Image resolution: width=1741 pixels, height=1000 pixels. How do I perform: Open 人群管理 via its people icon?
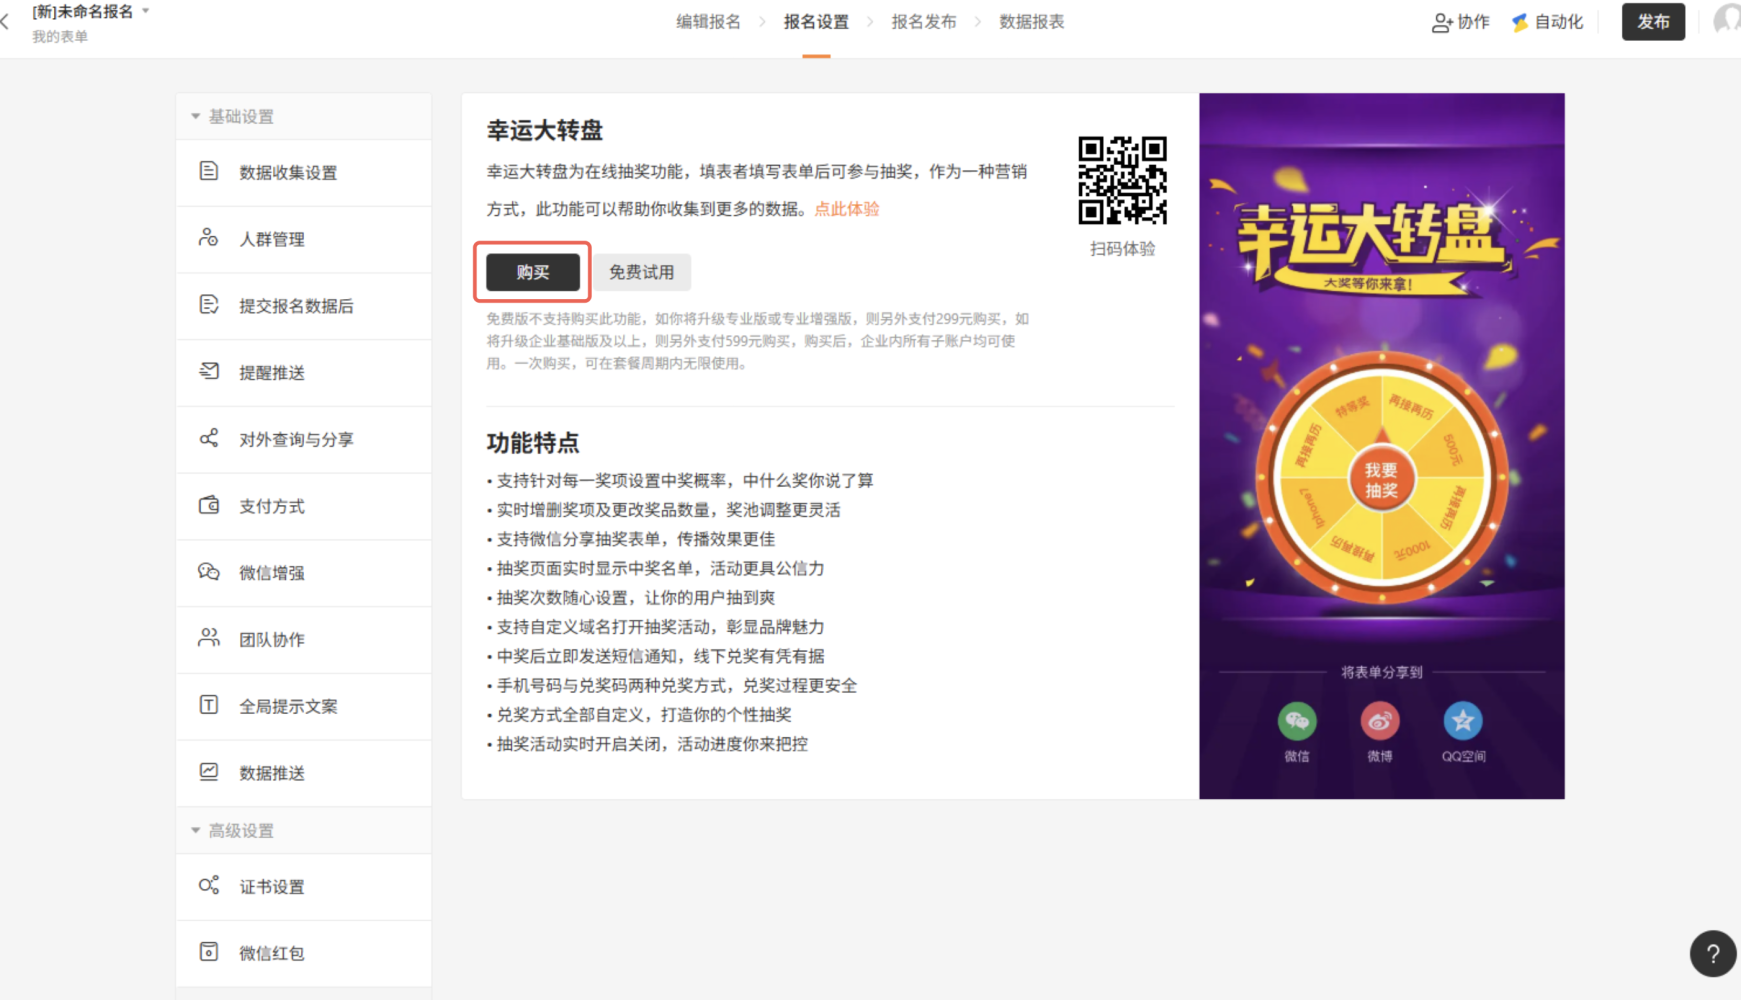coord(208,238)
